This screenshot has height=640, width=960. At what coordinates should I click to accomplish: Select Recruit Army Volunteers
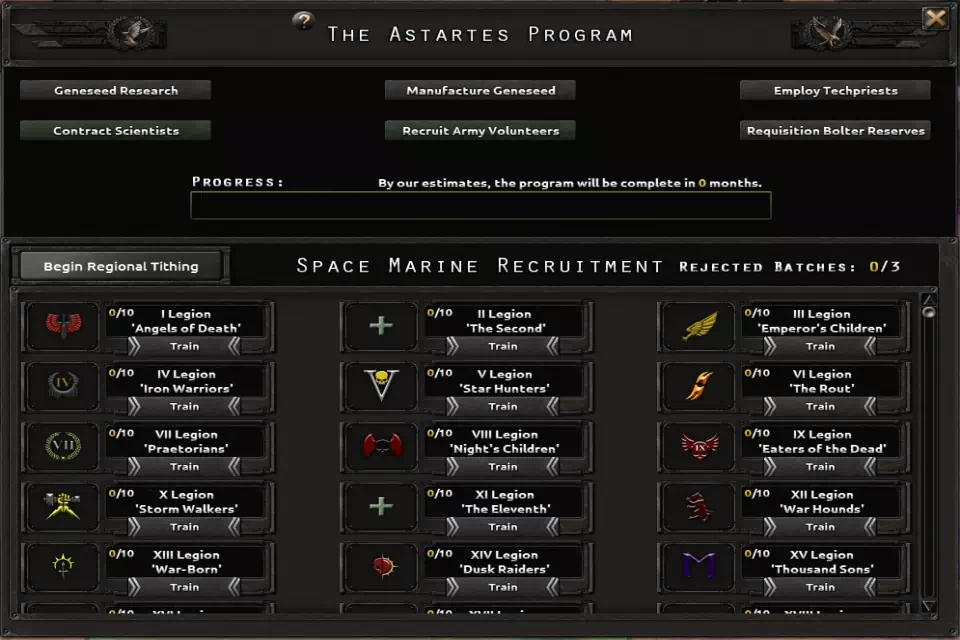point(479,130)
